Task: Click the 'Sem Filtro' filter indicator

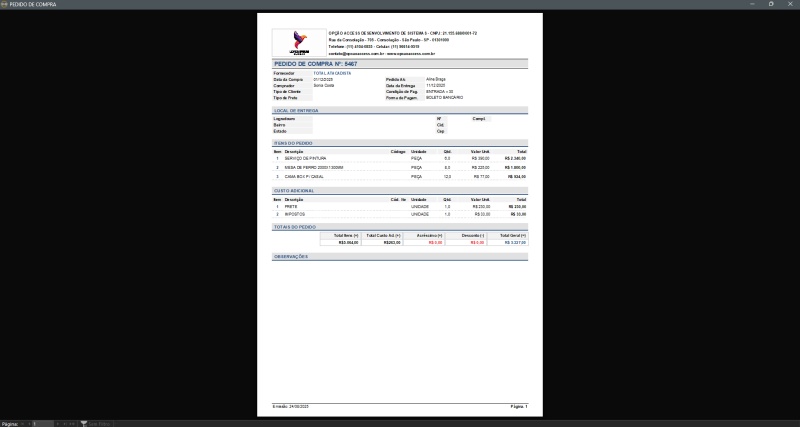Action: pyautogui.click(x=98, y=423)
